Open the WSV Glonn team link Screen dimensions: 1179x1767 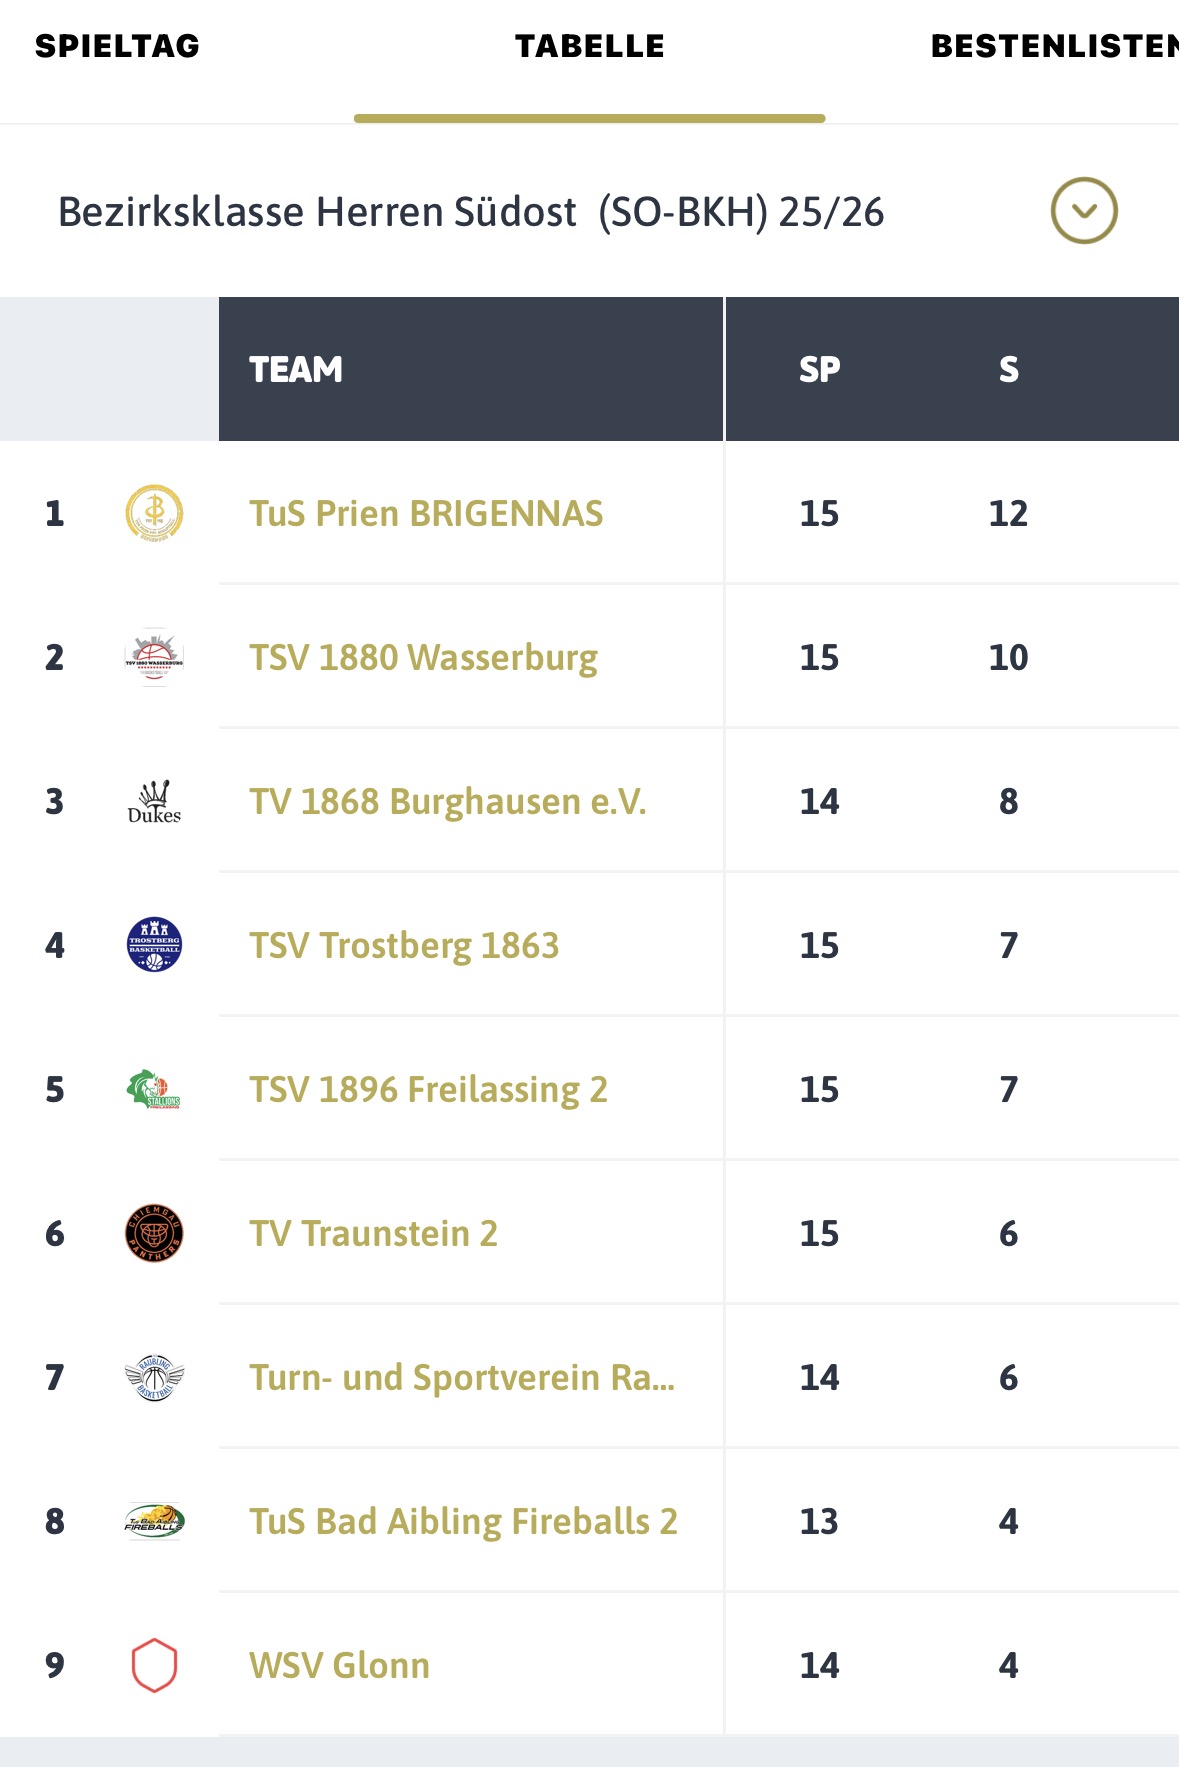point(339,1665)
